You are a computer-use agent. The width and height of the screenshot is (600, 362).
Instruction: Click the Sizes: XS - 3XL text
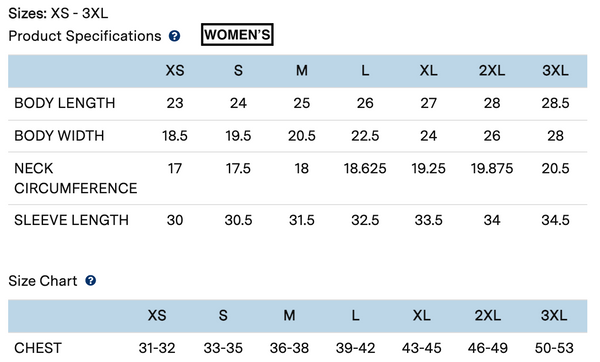click(58, 13)
